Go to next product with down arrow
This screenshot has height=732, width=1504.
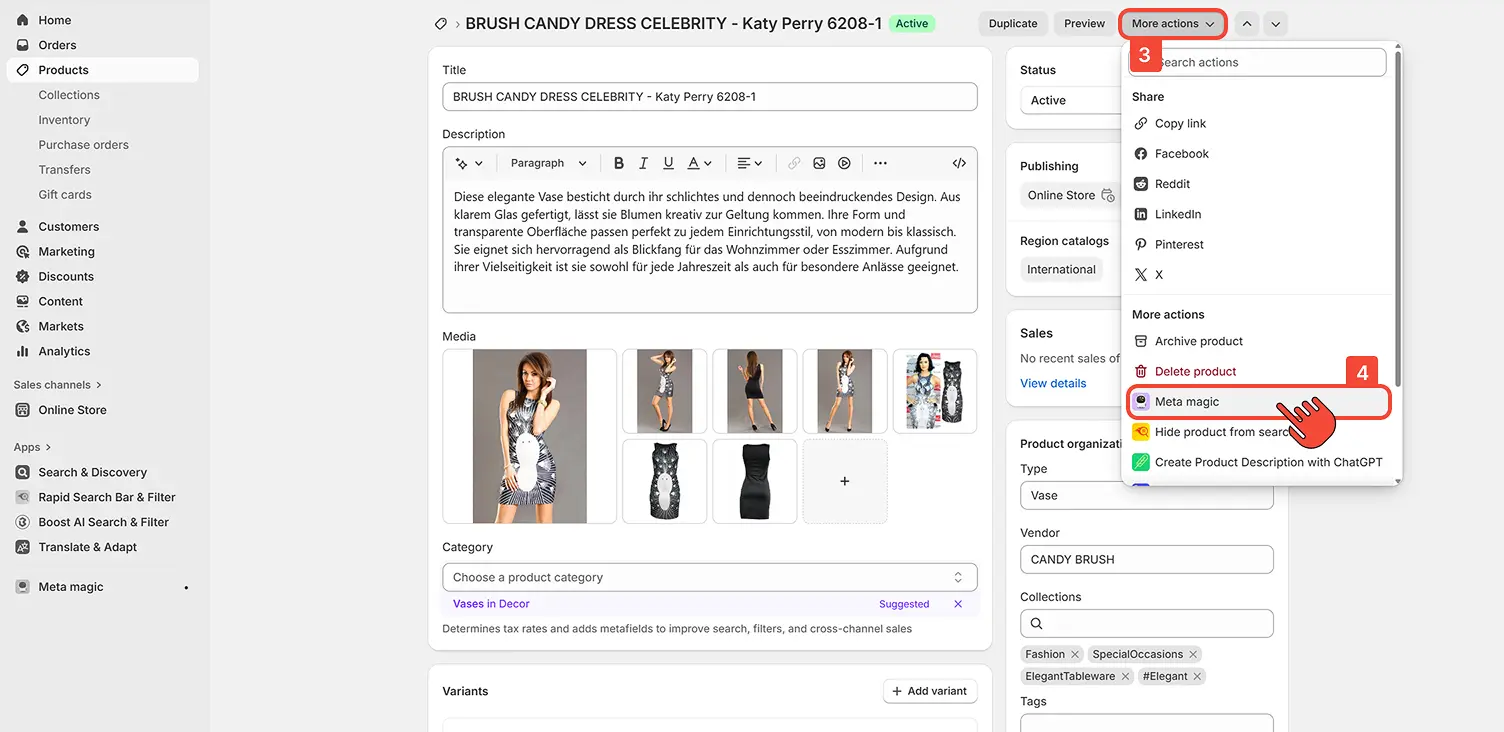(x=1275, y=24)
